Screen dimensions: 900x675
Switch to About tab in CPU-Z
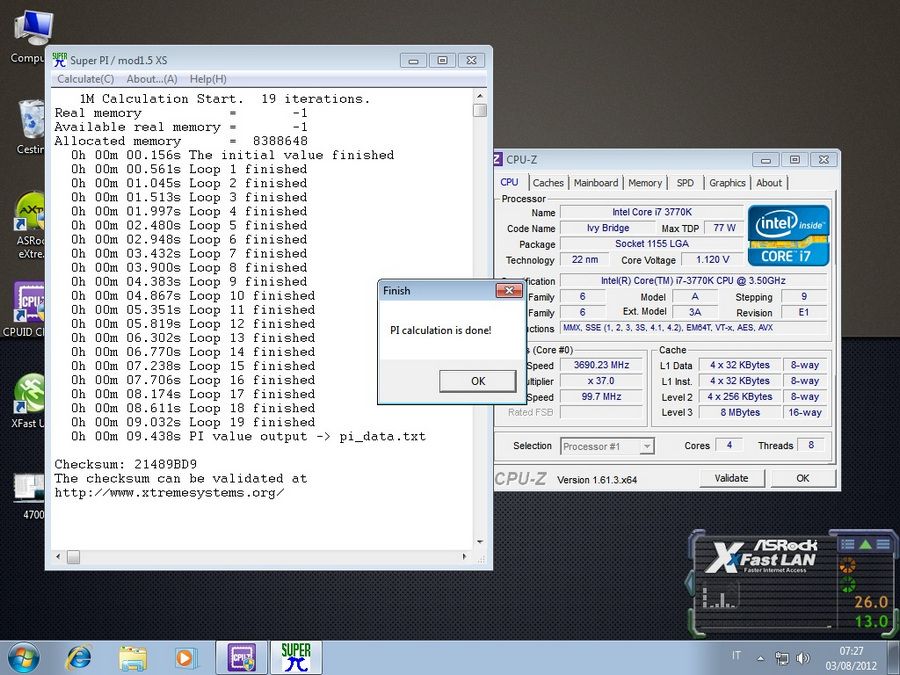(x=769, y=183)
